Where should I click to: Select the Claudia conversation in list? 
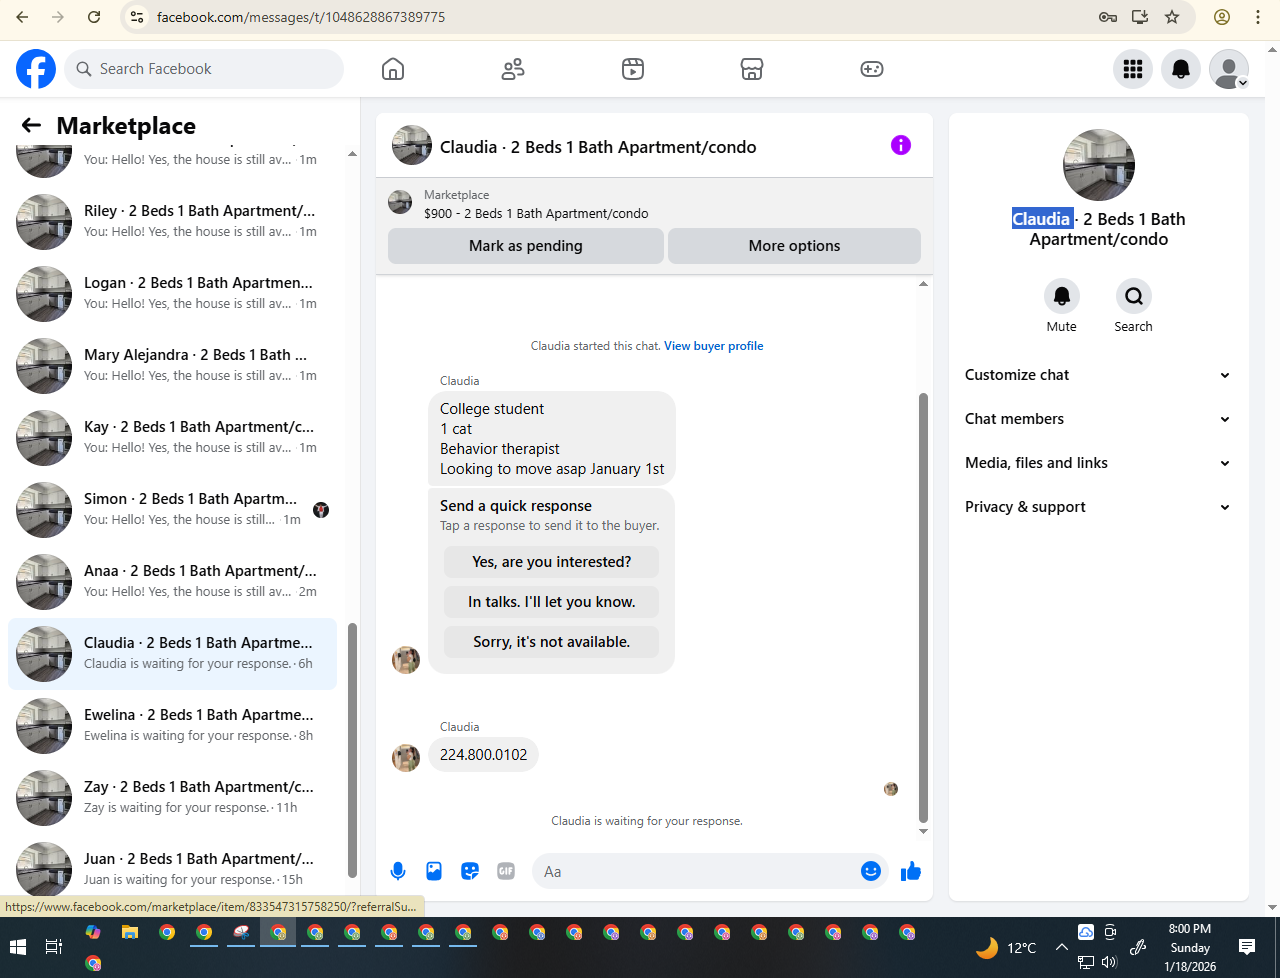click(172, 653)
